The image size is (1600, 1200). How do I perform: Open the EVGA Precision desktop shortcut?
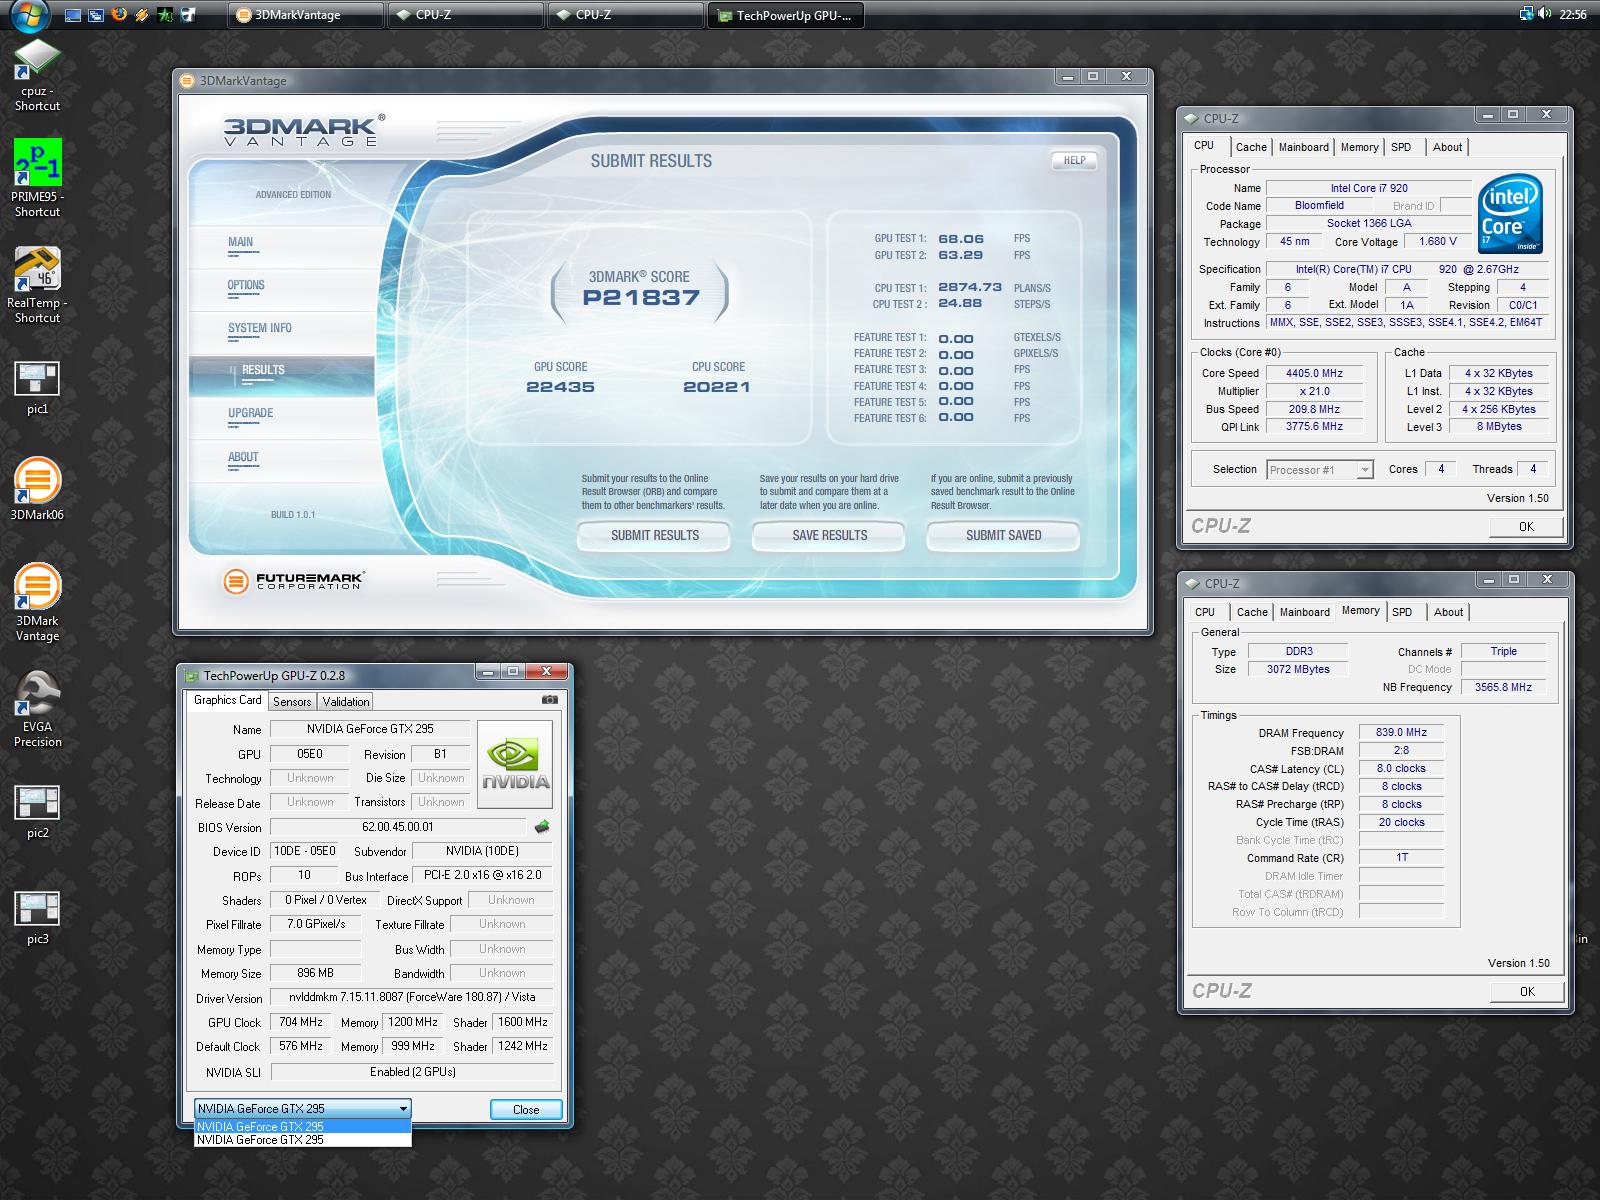pyautogui.click(x=37, y=708)
